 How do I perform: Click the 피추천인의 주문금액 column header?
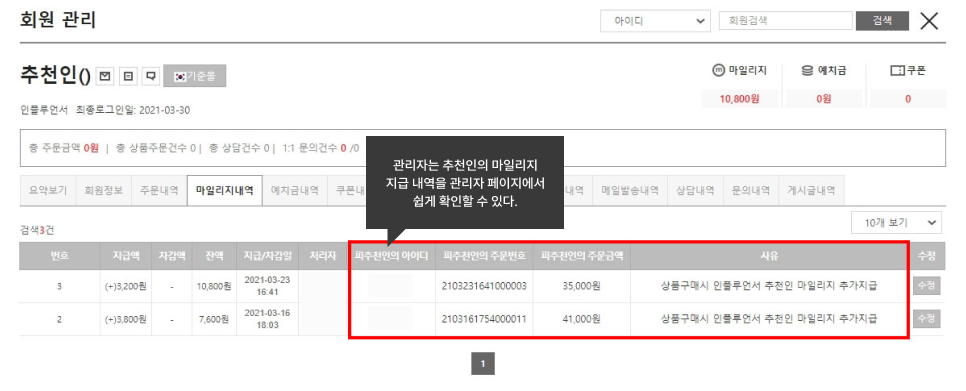point(582,256)
